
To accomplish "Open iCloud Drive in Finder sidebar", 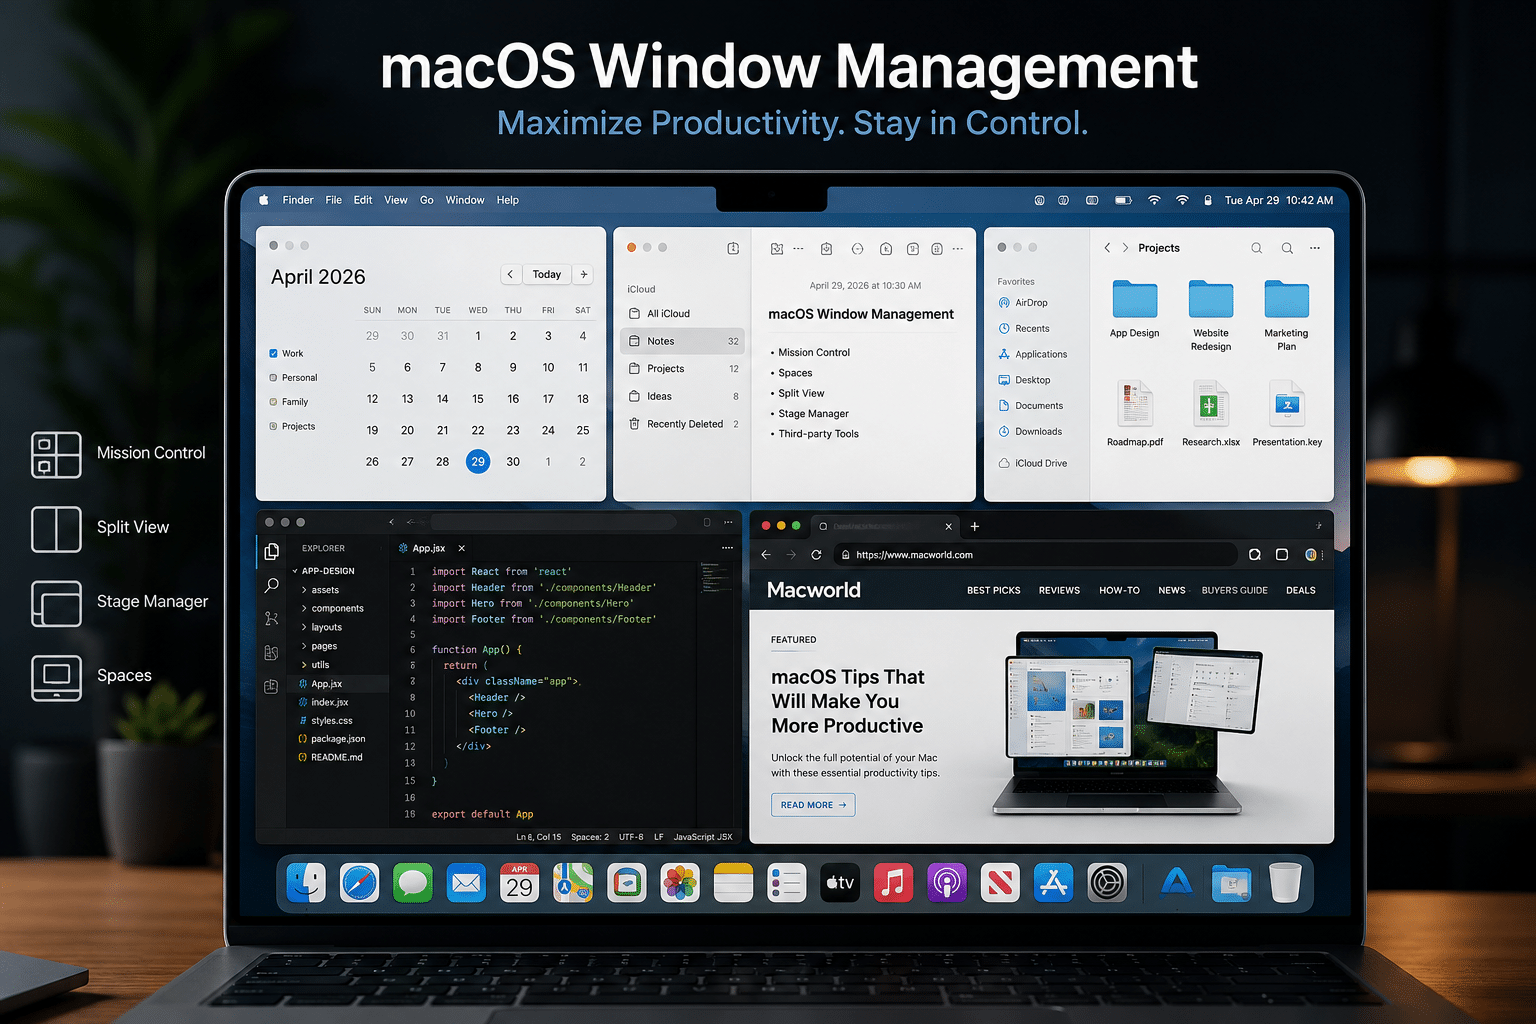I will [x=1033, y=463].
